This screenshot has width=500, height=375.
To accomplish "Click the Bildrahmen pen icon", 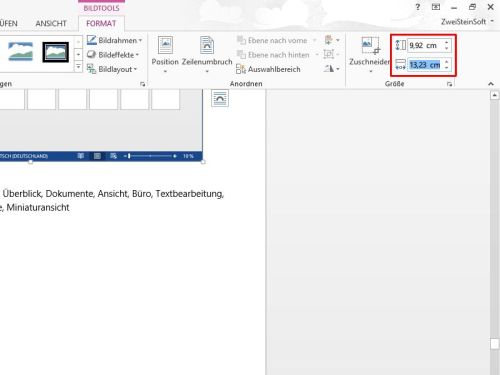I will [91, 40].
